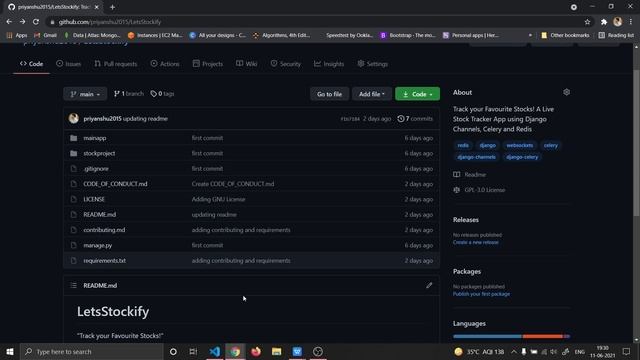Image resolution: width=640 pixels, height=360 pixels.
Task: Select the Code tab
Action: point(31,64)
